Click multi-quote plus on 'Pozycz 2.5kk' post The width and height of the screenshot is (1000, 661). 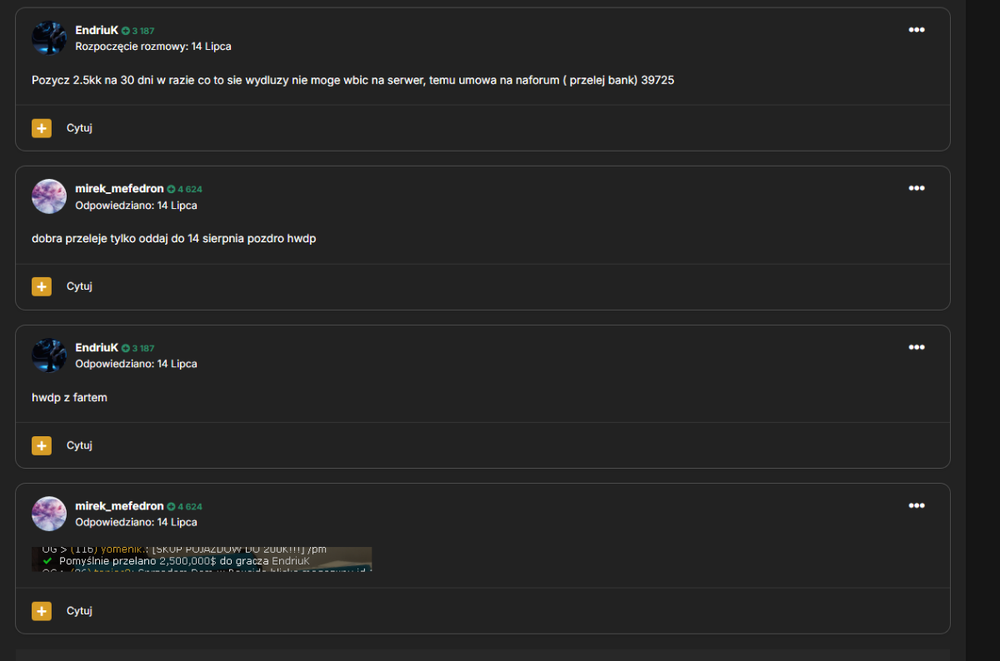click(41, 128)
